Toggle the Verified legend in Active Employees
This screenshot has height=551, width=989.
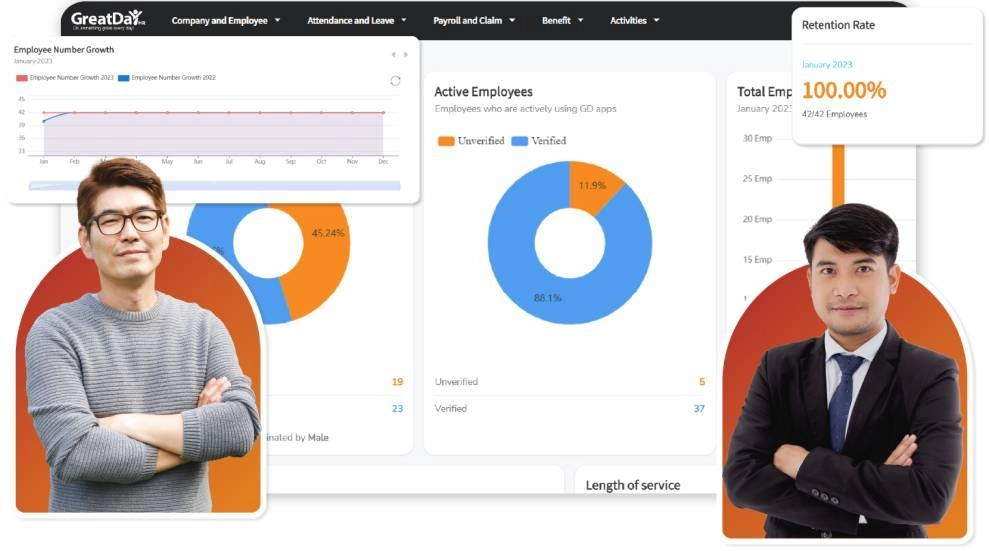[540, 141]
